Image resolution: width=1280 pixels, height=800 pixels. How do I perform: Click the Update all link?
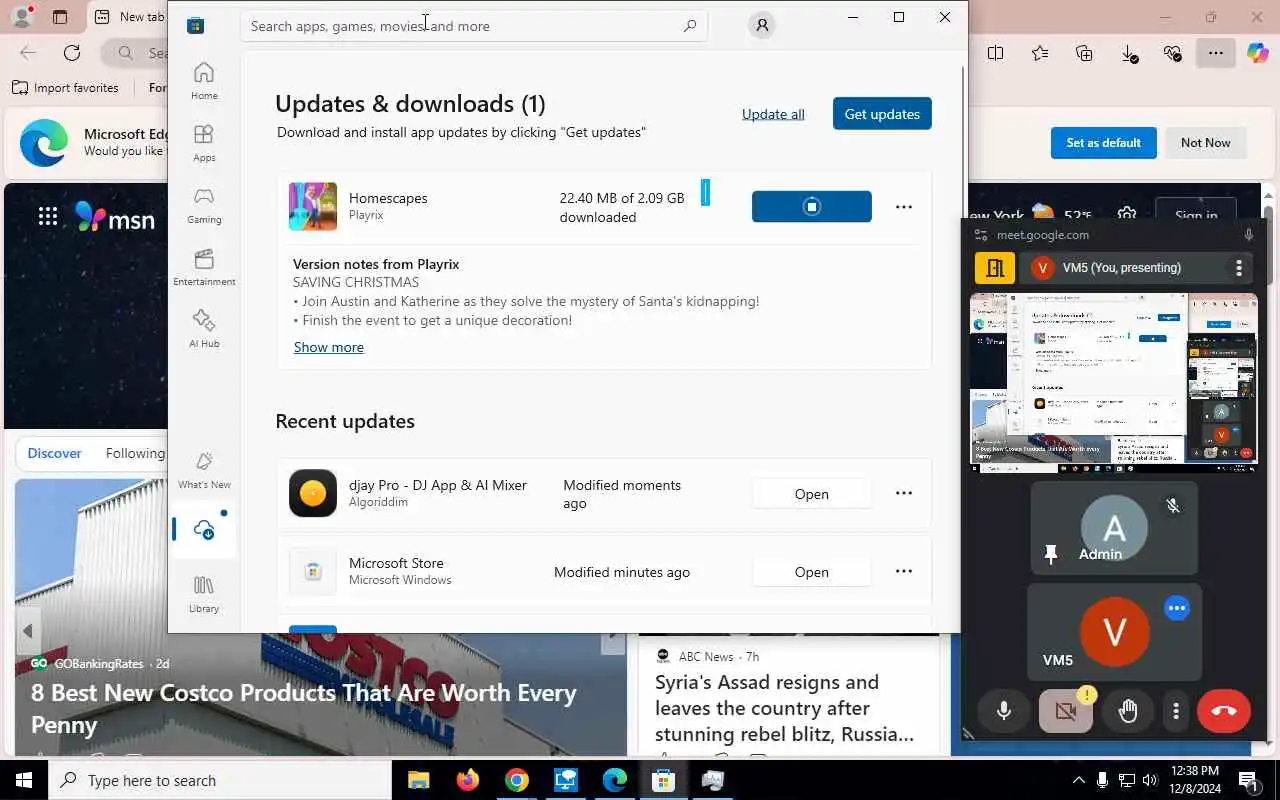[x=773, y=114]
